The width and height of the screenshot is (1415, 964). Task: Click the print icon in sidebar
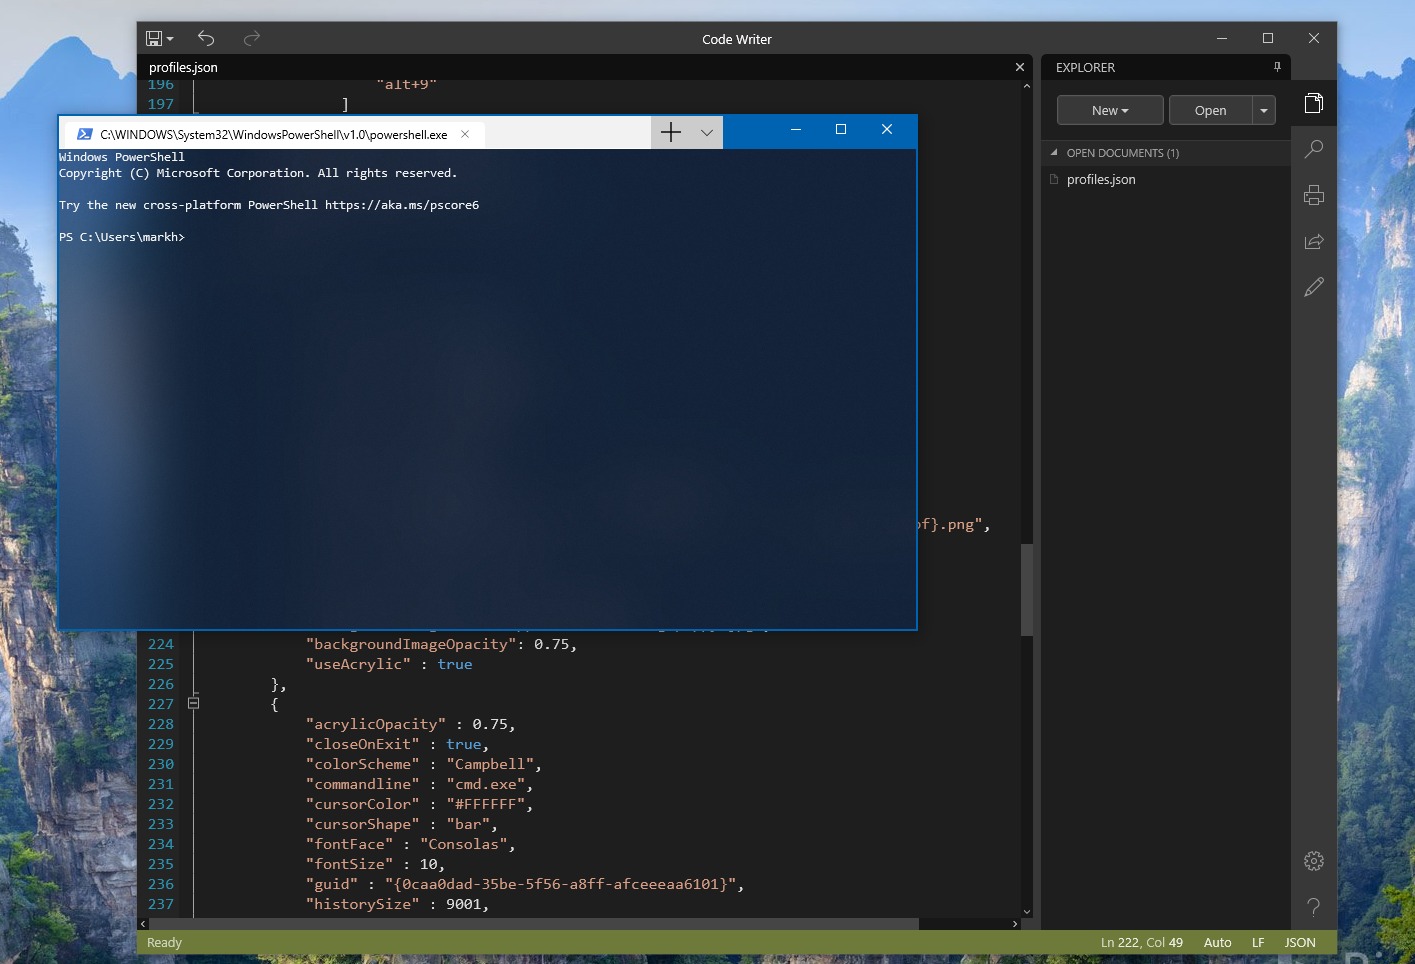click(x=1314, y=195)
